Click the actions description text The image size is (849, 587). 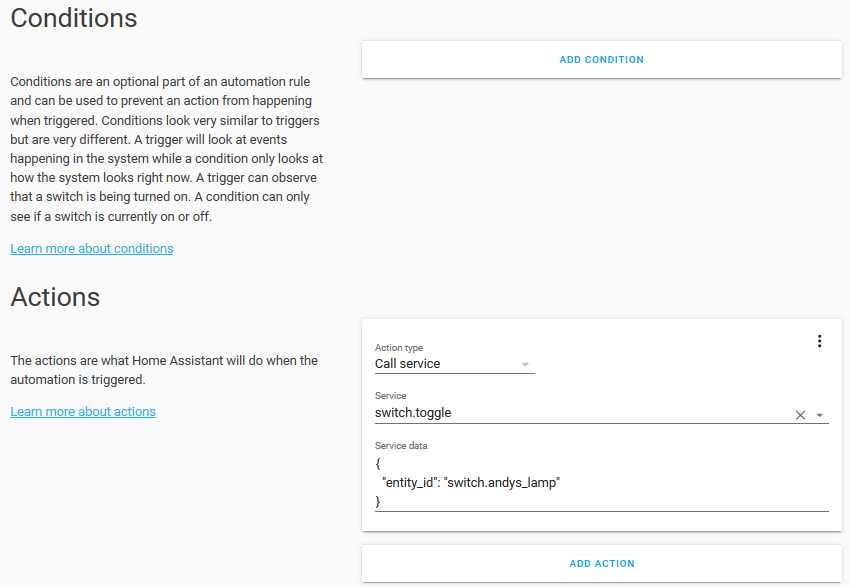[x=164, y=370]
